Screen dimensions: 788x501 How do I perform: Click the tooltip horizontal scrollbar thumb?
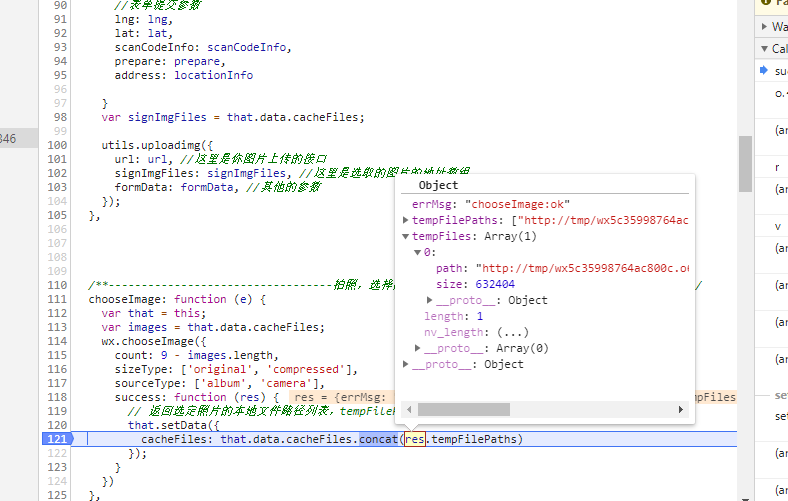464,410
